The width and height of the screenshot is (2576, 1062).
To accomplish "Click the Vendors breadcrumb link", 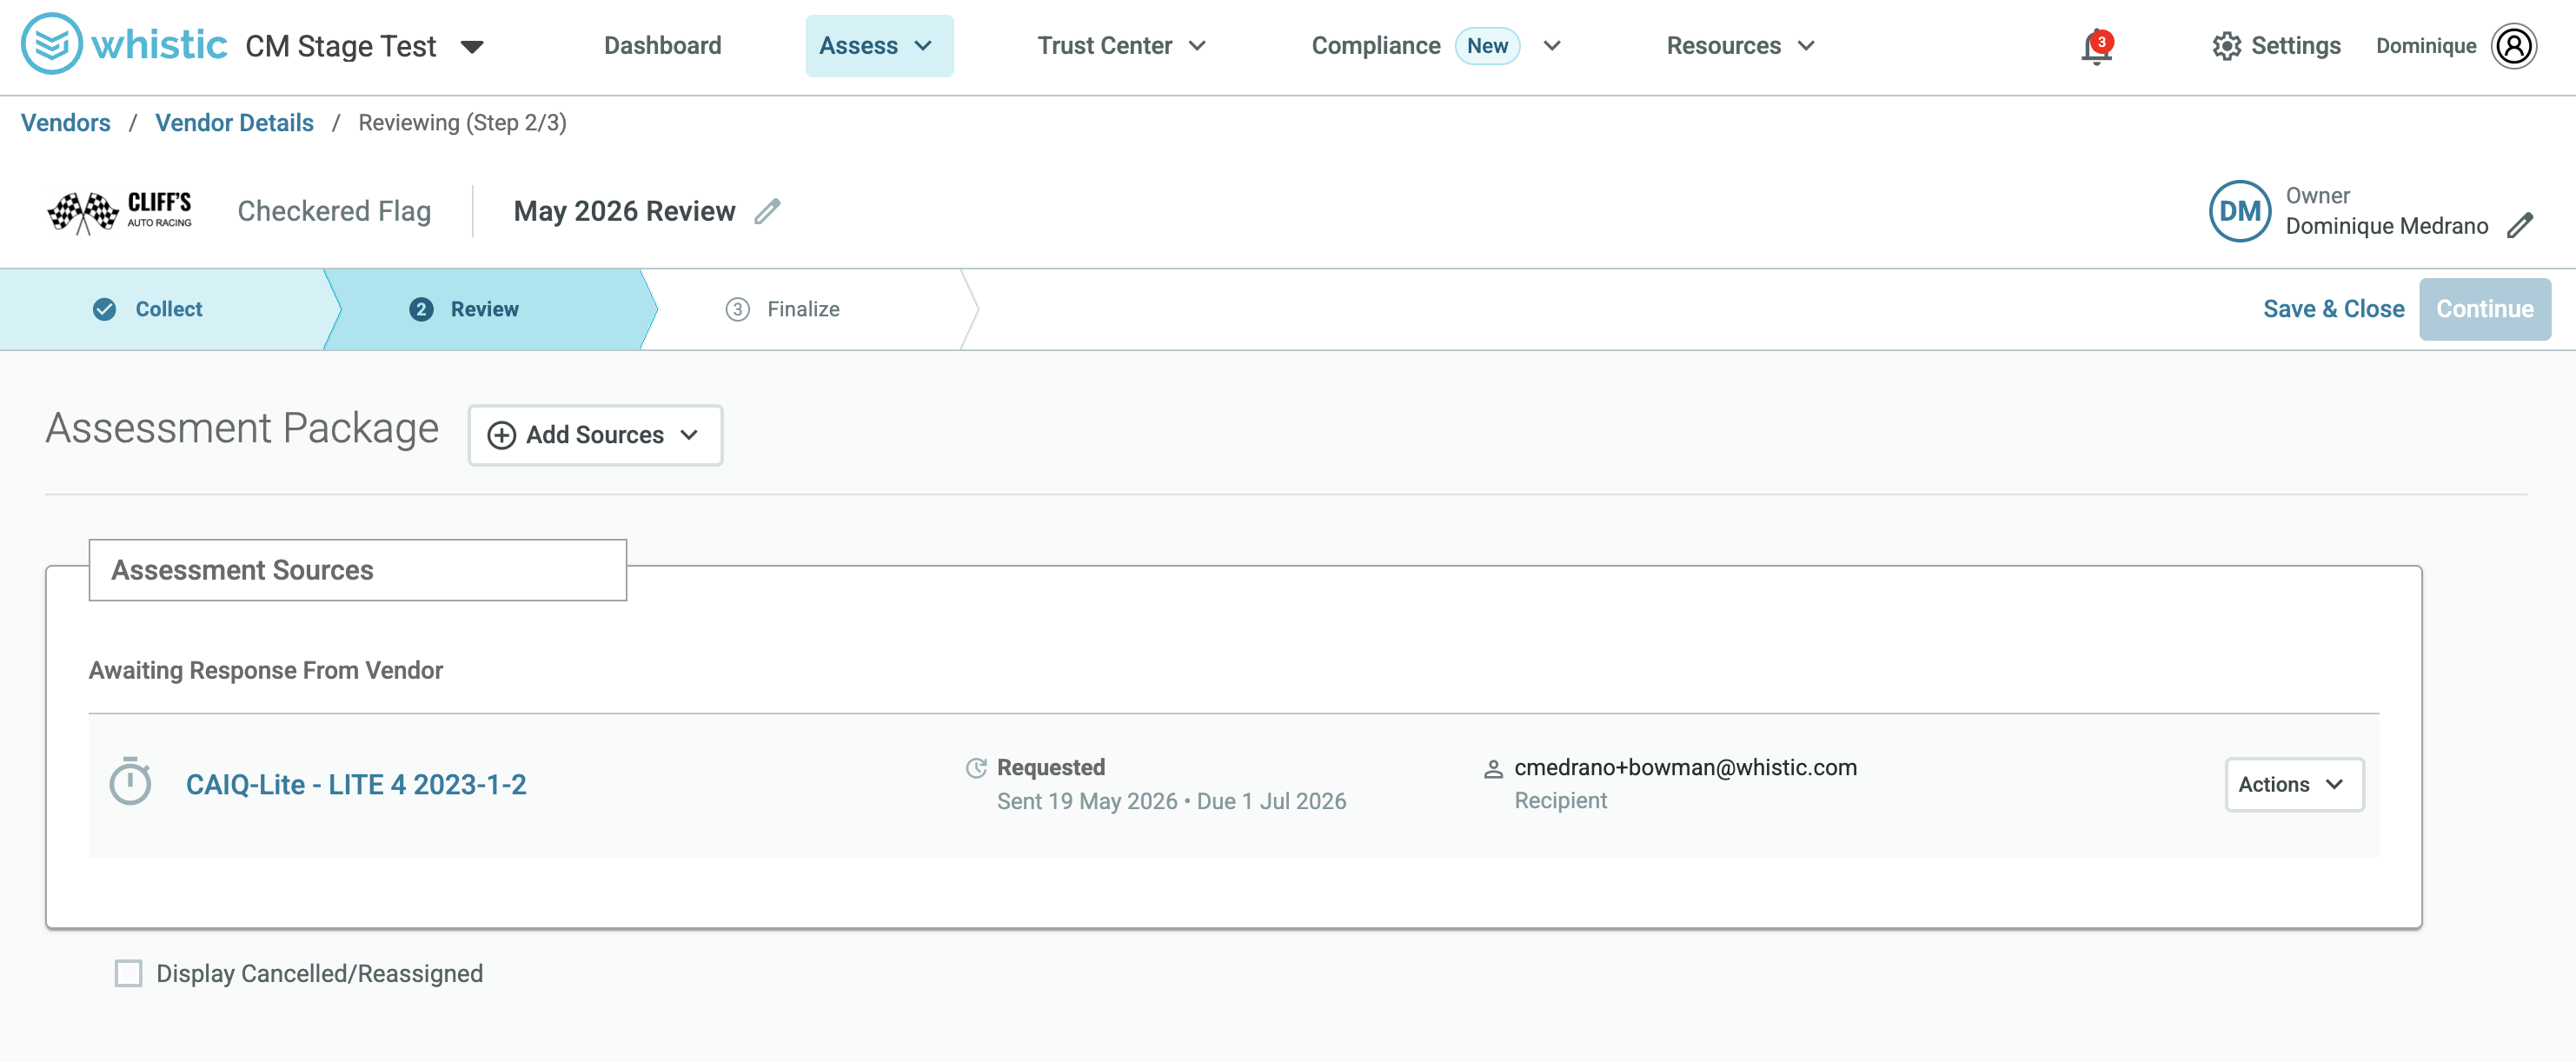I will 66,123.
